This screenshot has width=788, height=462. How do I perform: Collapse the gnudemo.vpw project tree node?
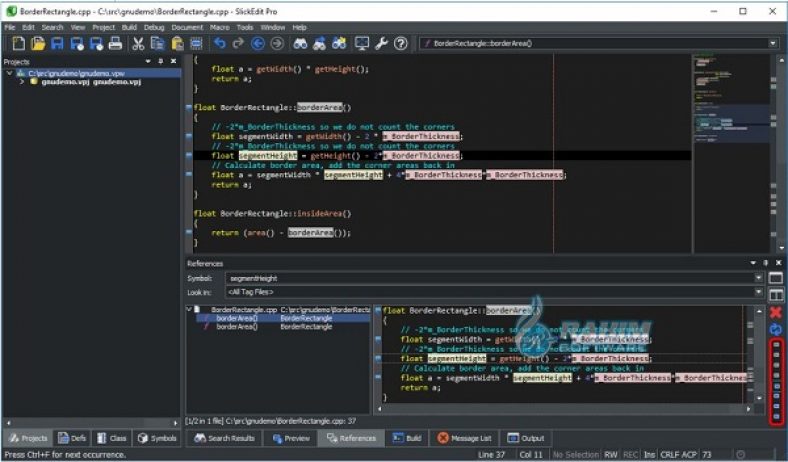[x=7, y=72]
